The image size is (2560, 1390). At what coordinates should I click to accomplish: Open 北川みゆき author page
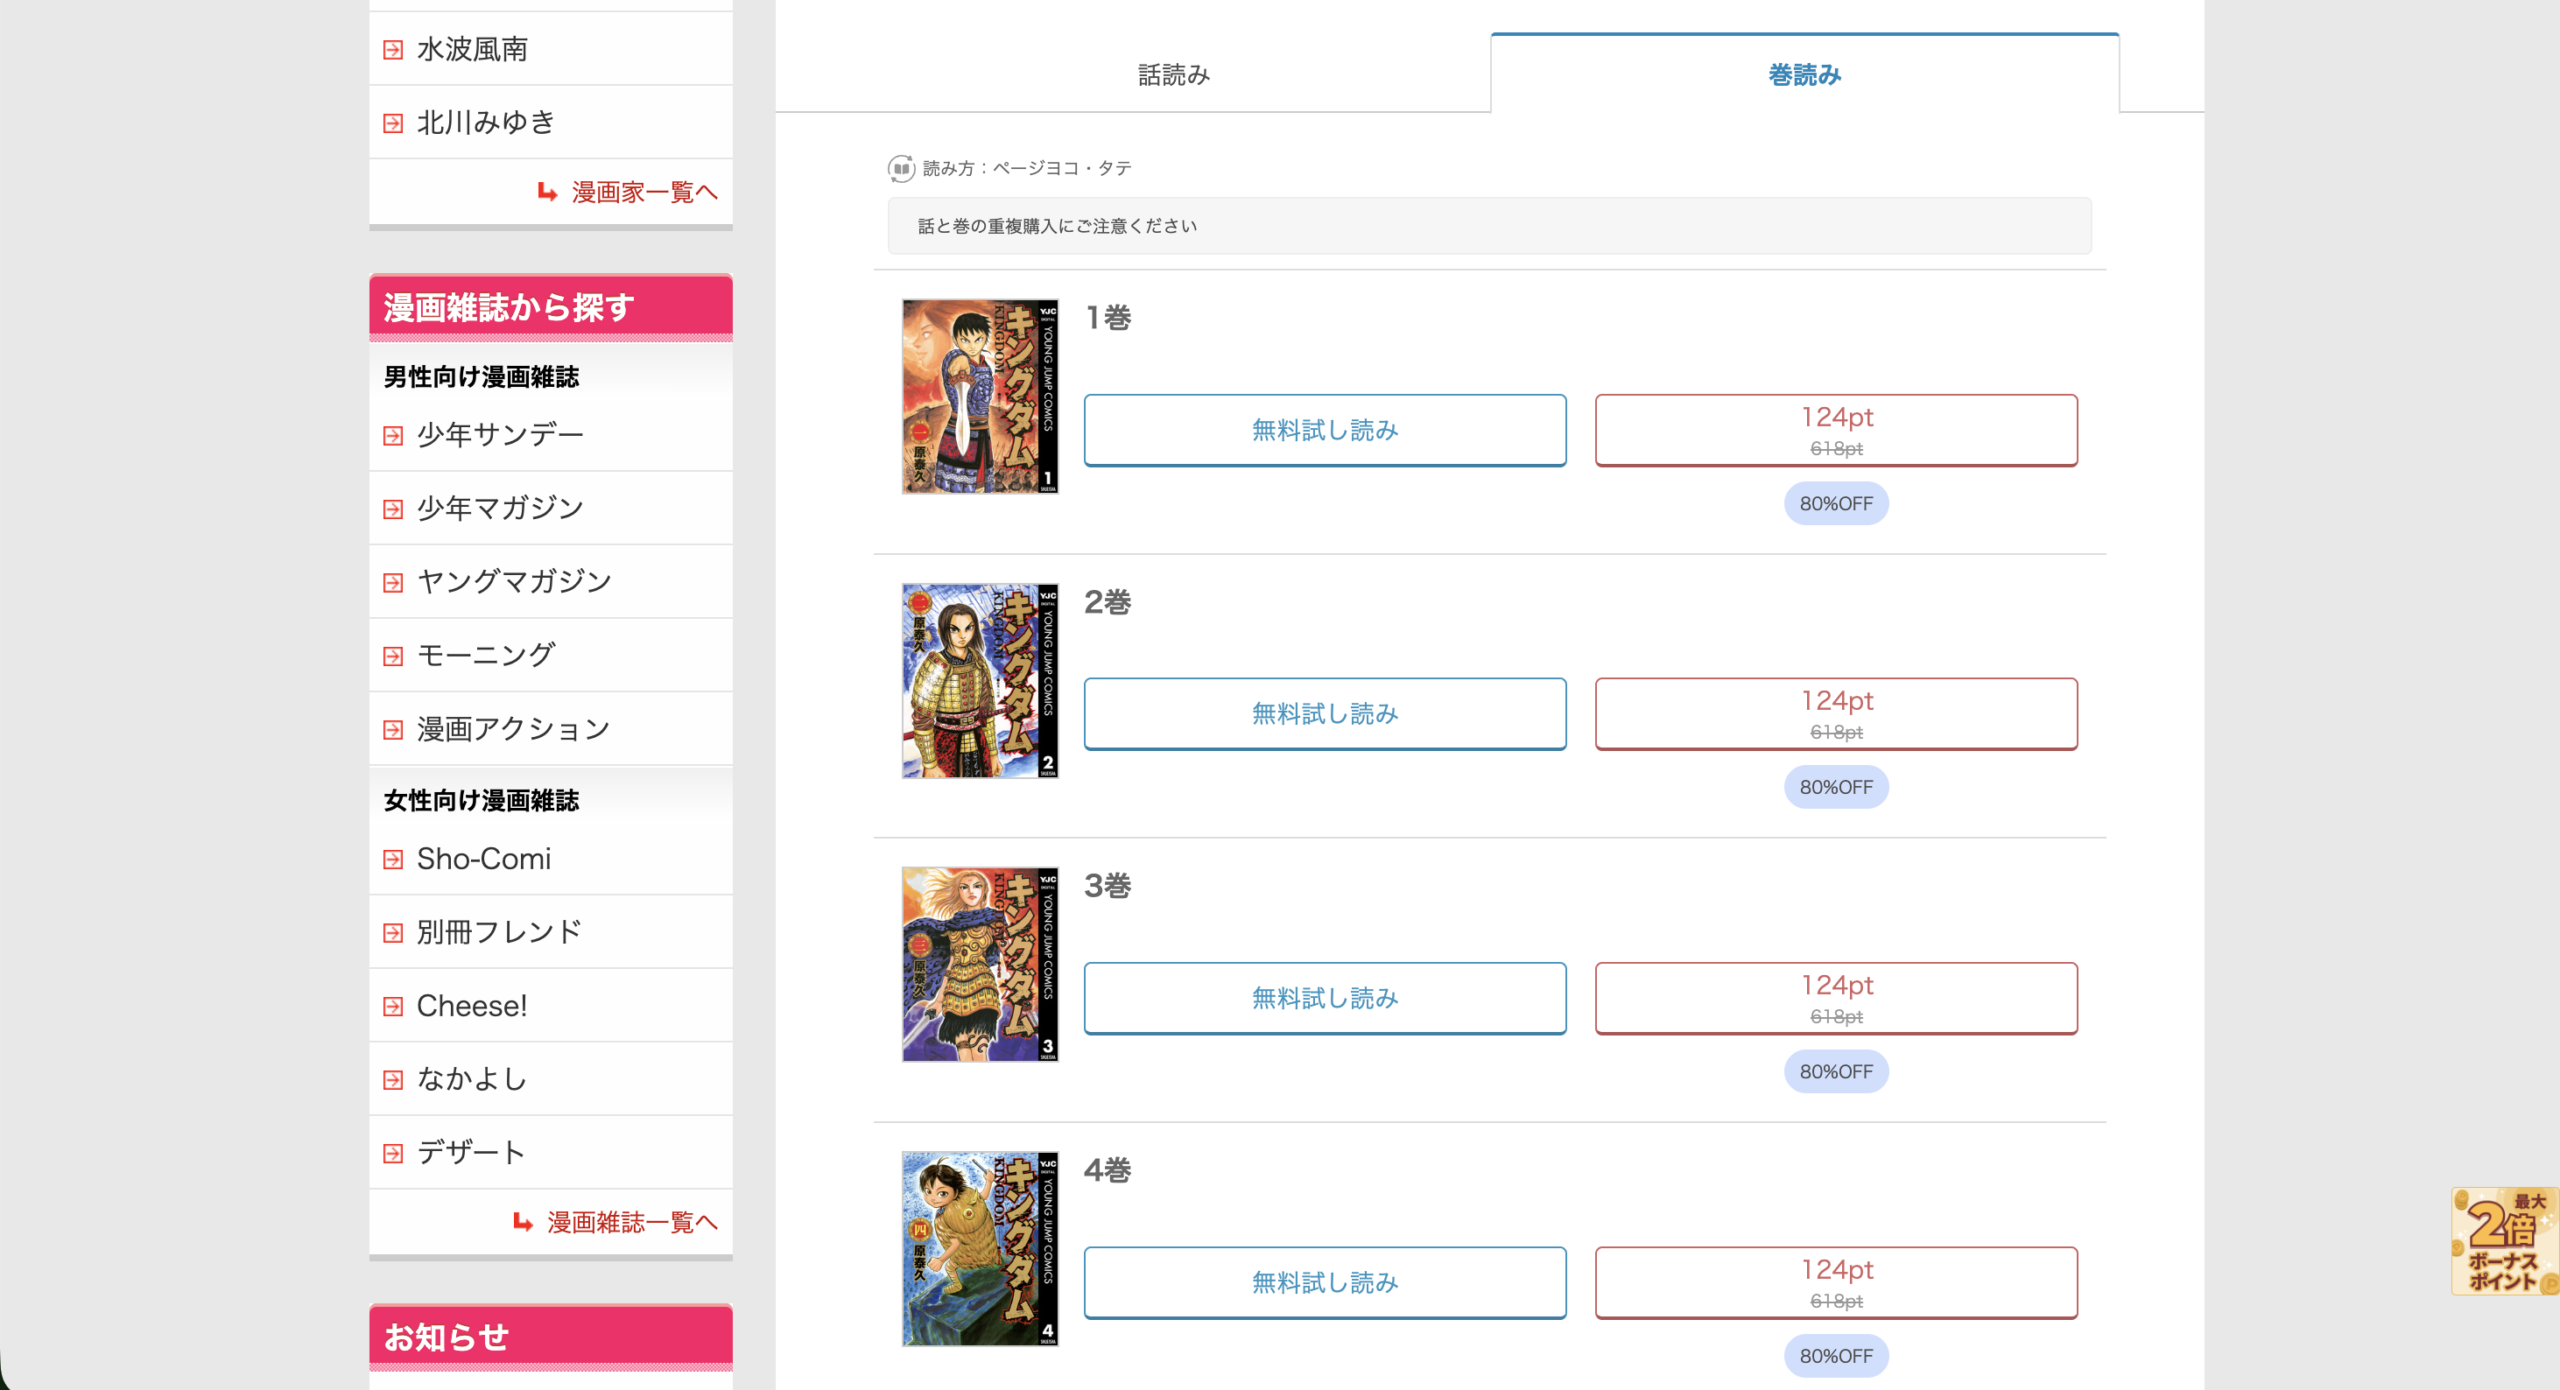pyautogui.click(x=486, y=122)
